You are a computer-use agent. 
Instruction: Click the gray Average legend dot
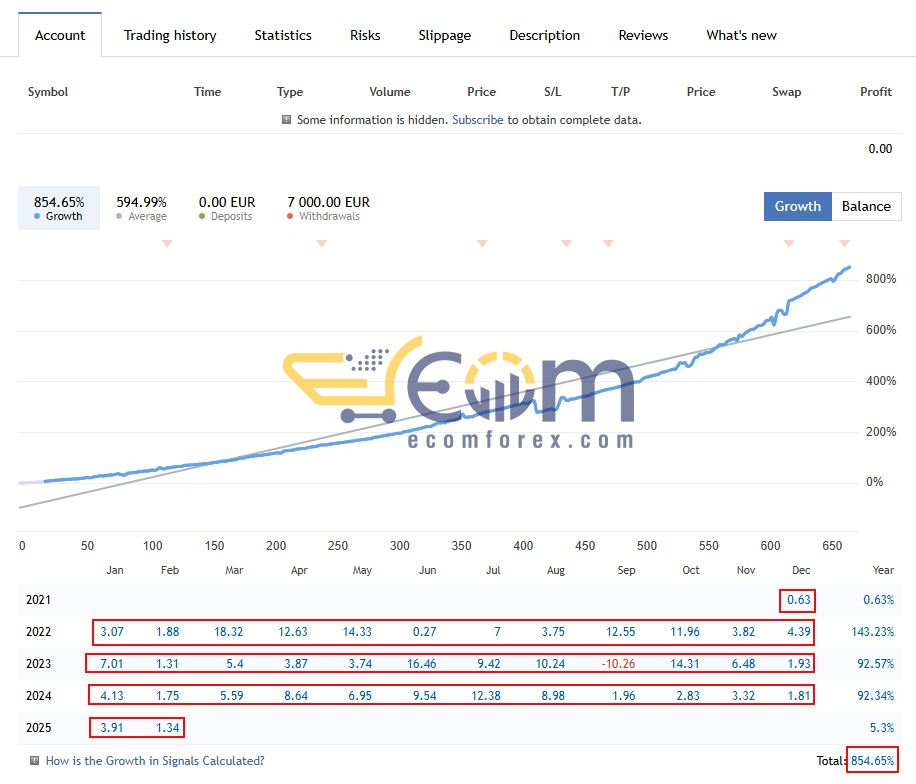coord(119,216)
